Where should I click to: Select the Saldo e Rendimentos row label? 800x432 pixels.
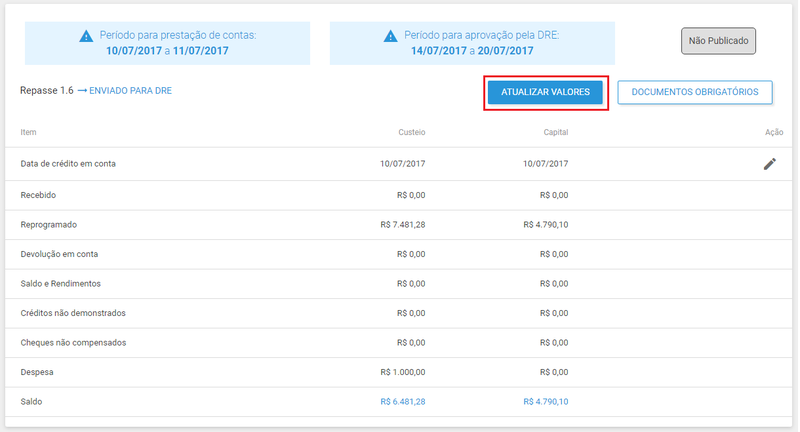(x=61, y=284)
